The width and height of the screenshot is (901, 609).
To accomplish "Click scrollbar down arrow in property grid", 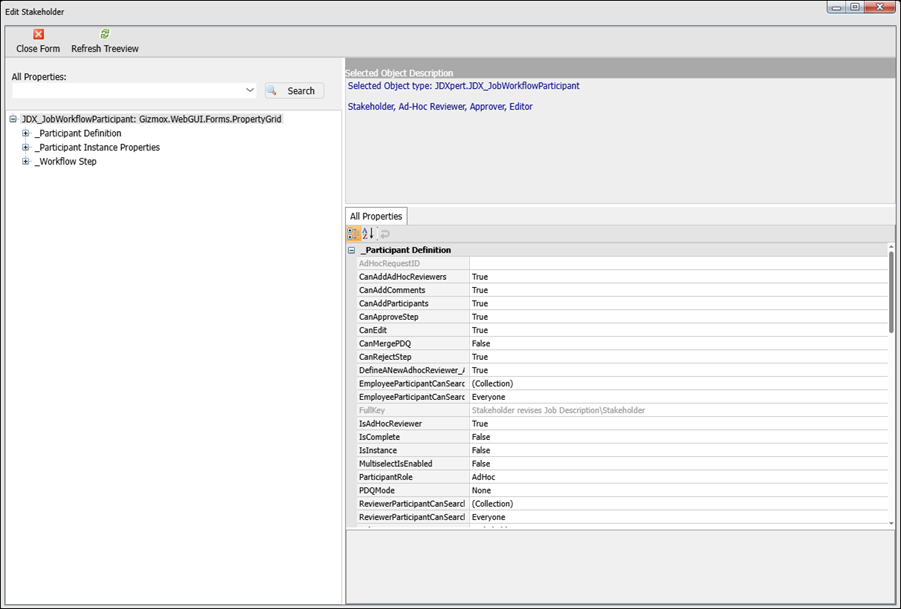I will click(x=891, y=522).
